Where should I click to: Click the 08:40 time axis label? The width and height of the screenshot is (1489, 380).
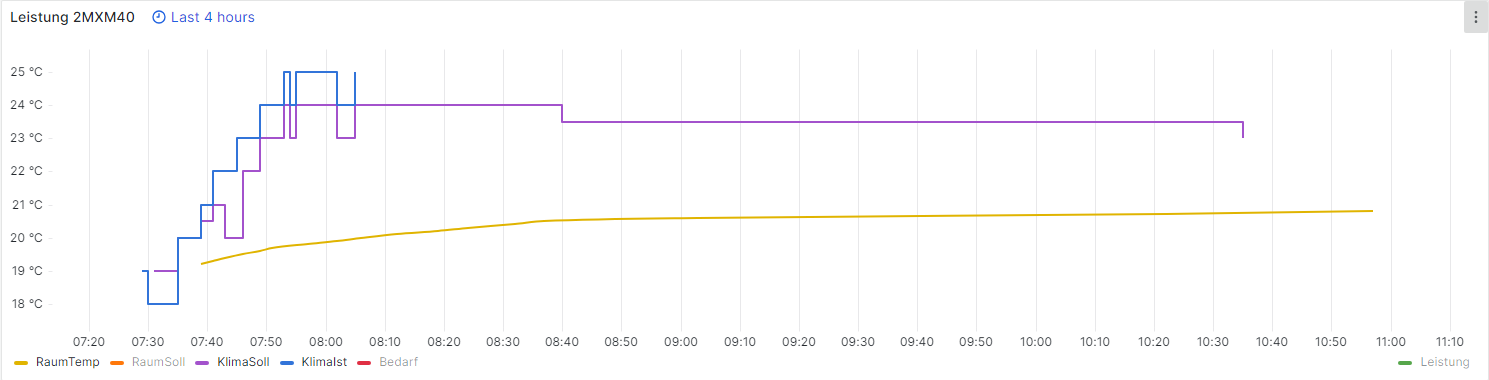(x=562, y=341)
